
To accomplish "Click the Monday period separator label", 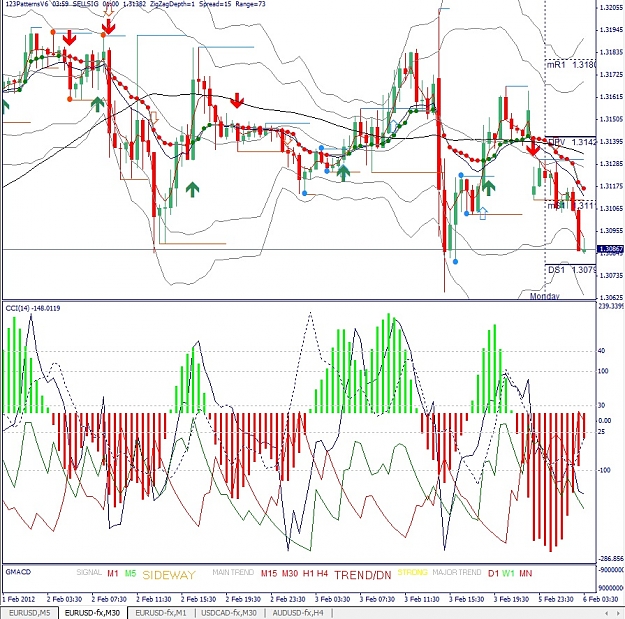I will point(544,296).
